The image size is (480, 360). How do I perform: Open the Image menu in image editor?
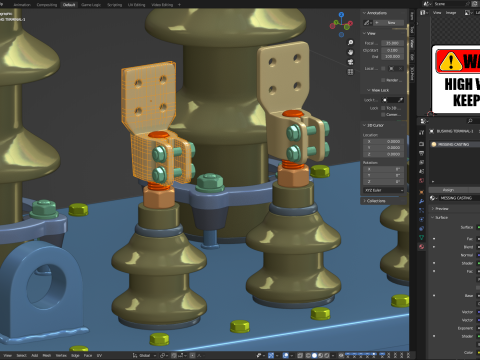point(451,13)
